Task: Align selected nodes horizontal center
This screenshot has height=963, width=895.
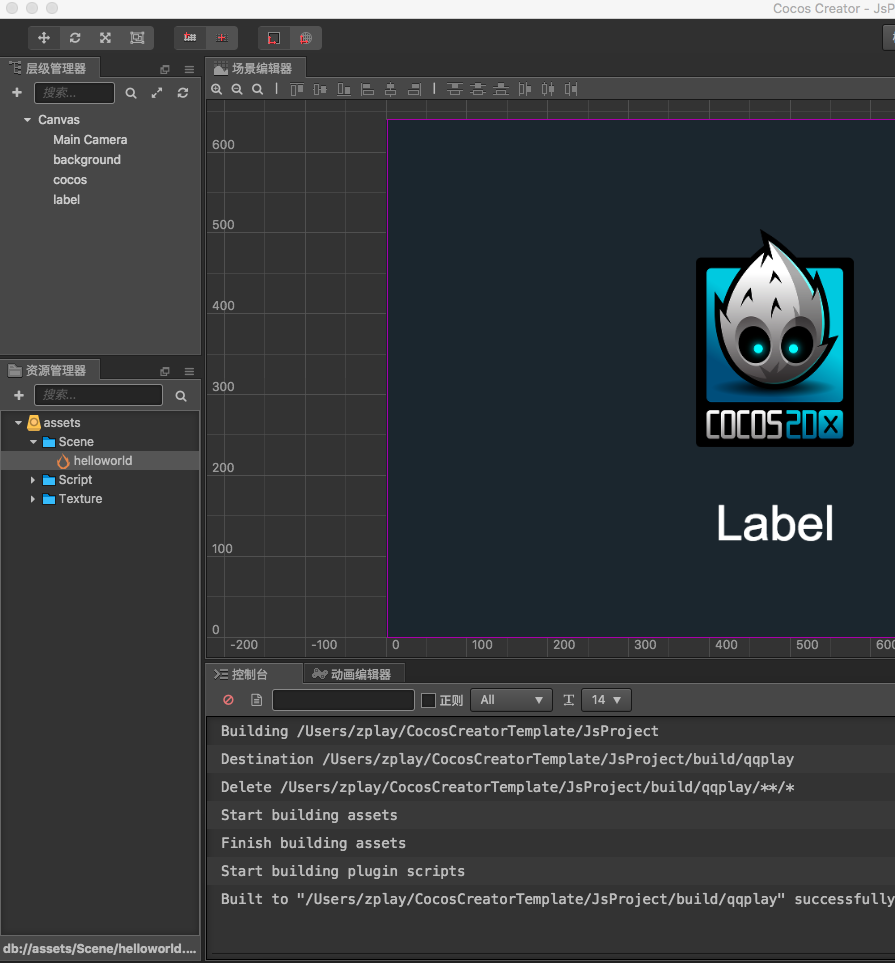Action: click(x=391, y=90)
